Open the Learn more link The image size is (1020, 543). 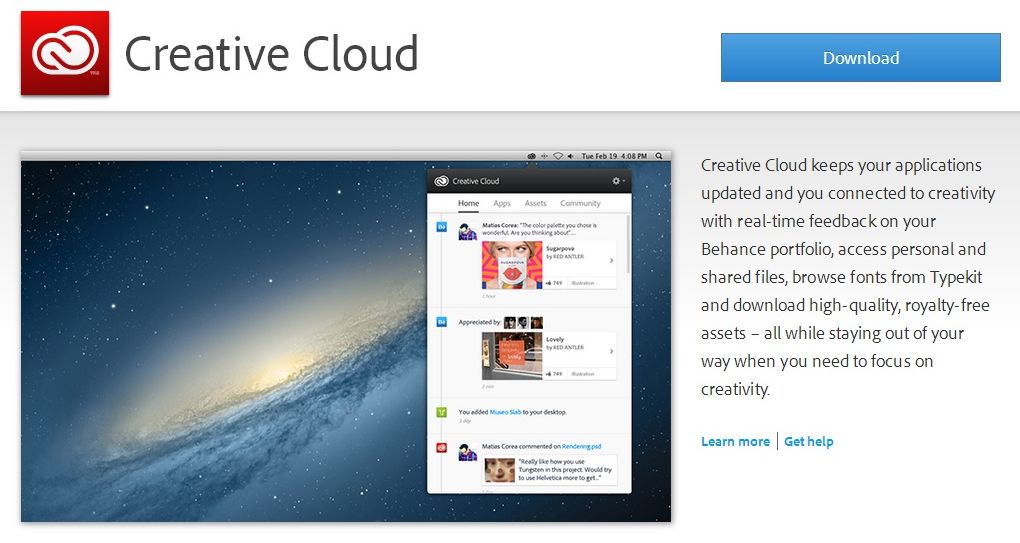point(735,442)
